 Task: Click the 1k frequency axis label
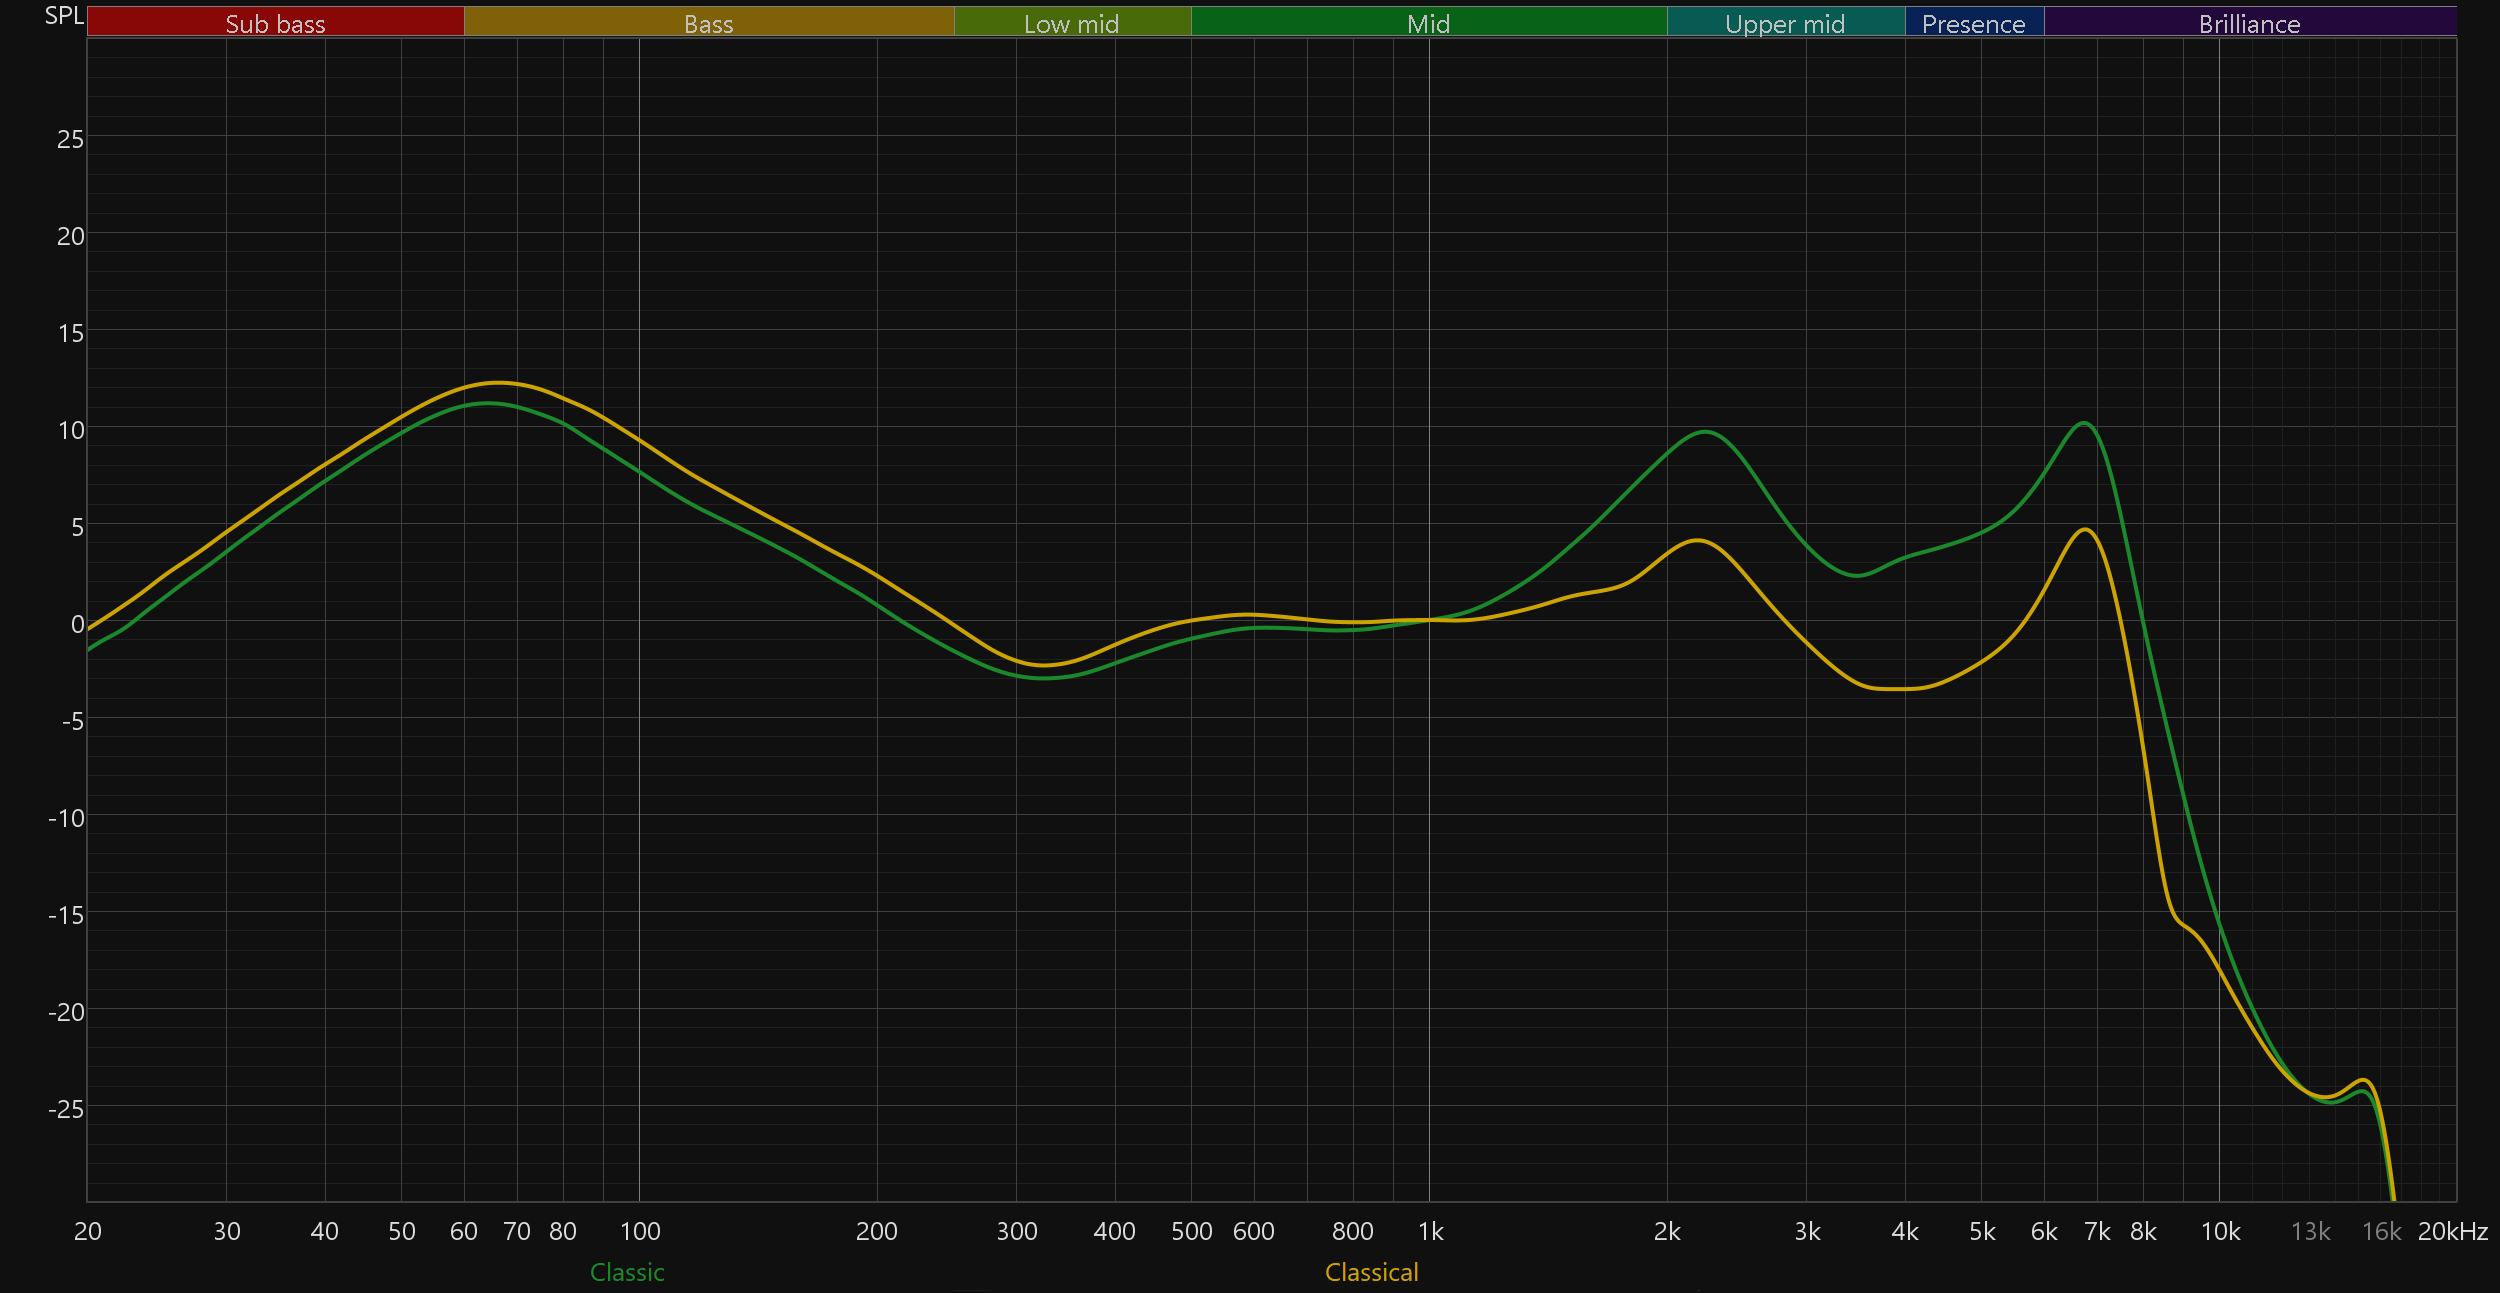click(x=1430, y=1231)
